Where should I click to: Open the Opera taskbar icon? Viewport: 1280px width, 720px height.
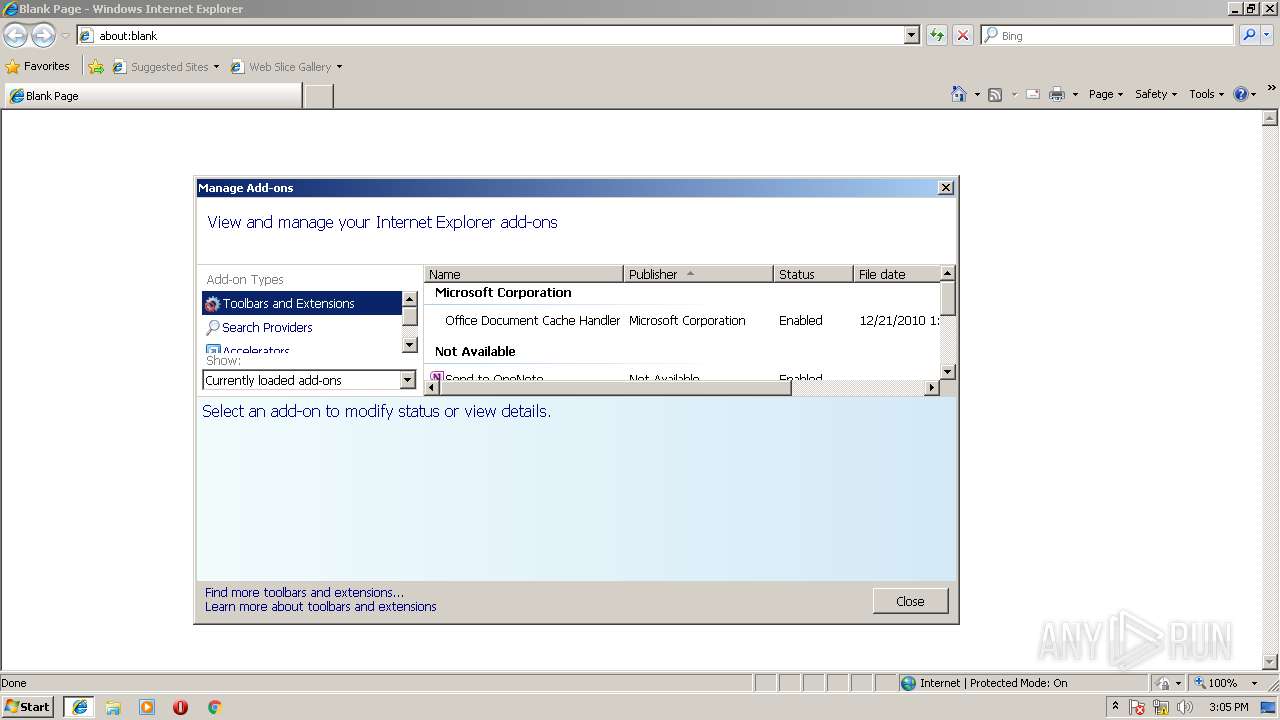pos(180,707)
